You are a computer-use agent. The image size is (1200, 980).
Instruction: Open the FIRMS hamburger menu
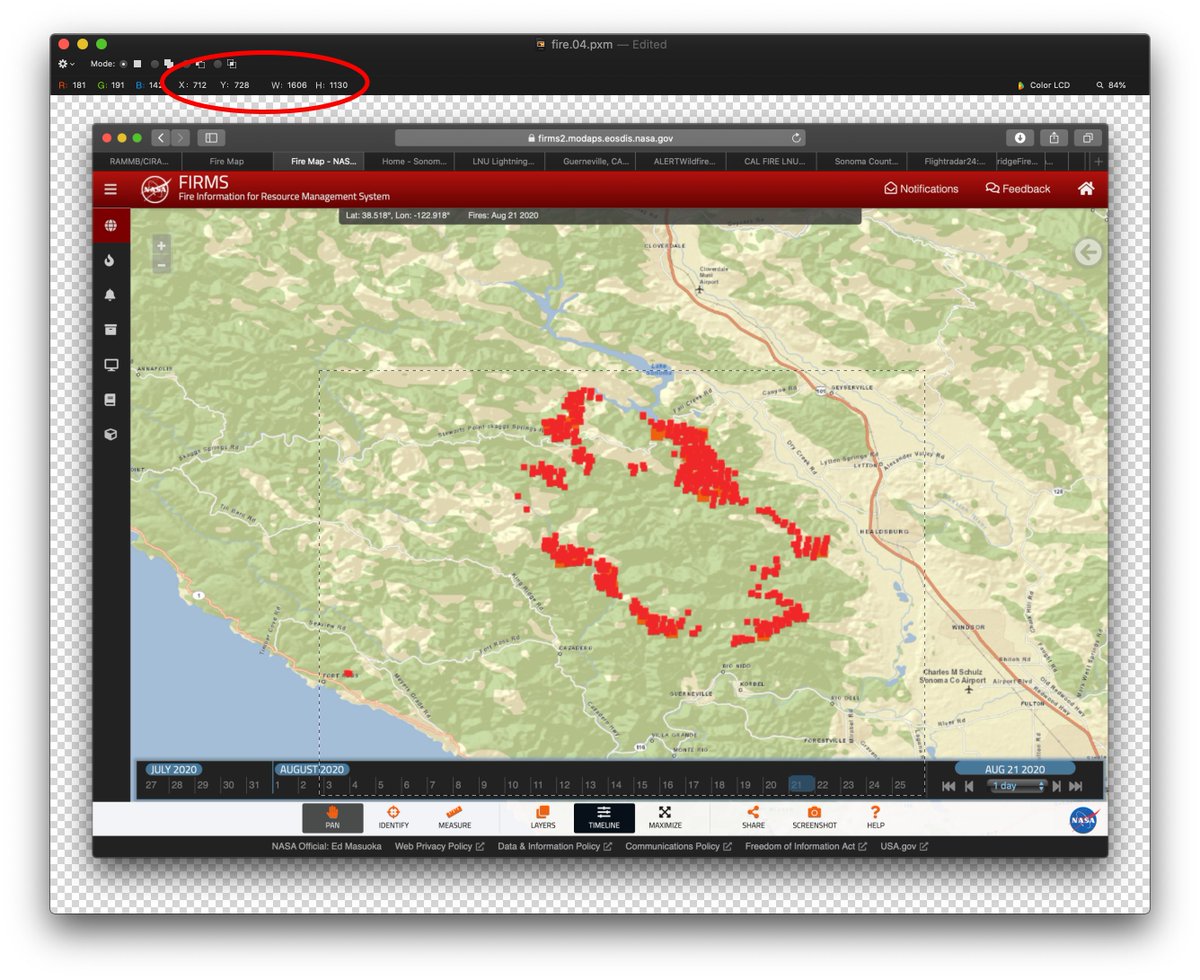coord(110,189)
